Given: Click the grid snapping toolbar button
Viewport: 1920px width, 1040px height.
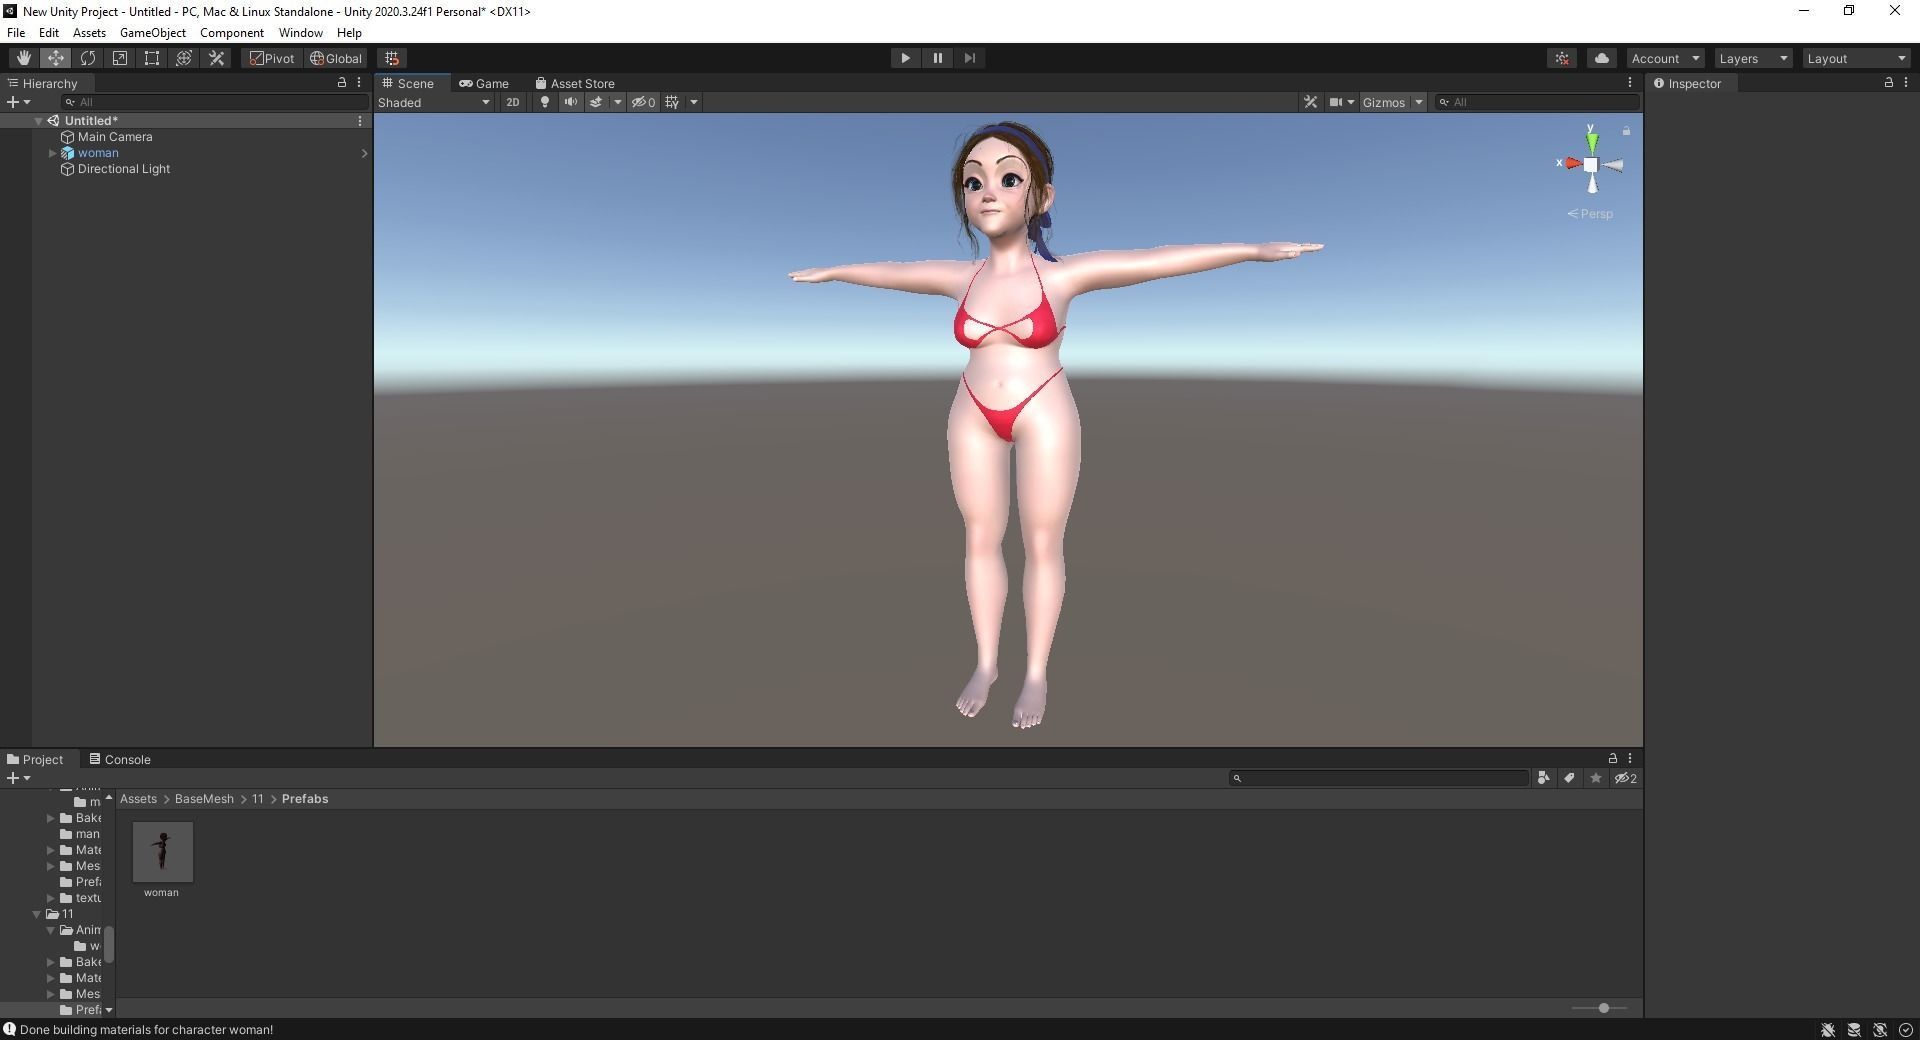Looking at the screenshot, I should click(392, 58).
